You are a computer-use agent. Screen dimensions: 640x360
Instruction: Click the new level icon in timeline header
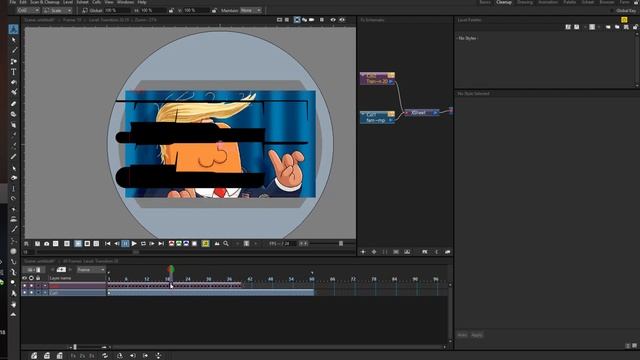[61, 269]
